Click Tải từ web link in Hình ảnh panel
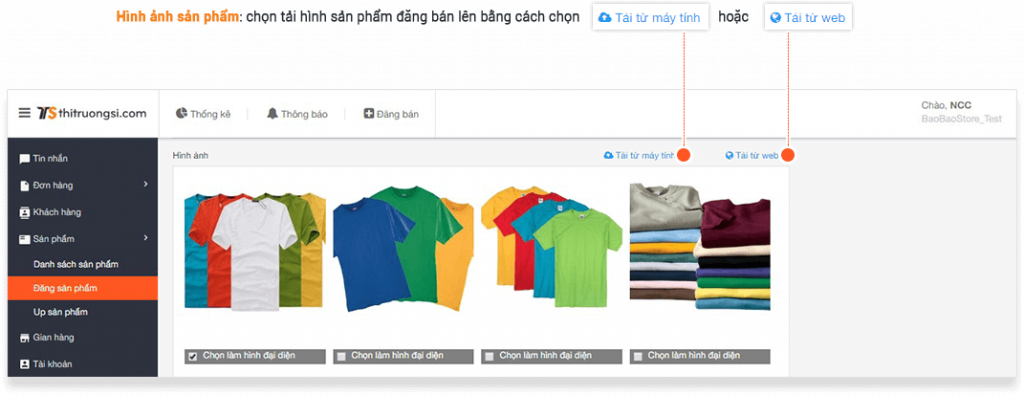1024x395 pixels. (752, 155)
